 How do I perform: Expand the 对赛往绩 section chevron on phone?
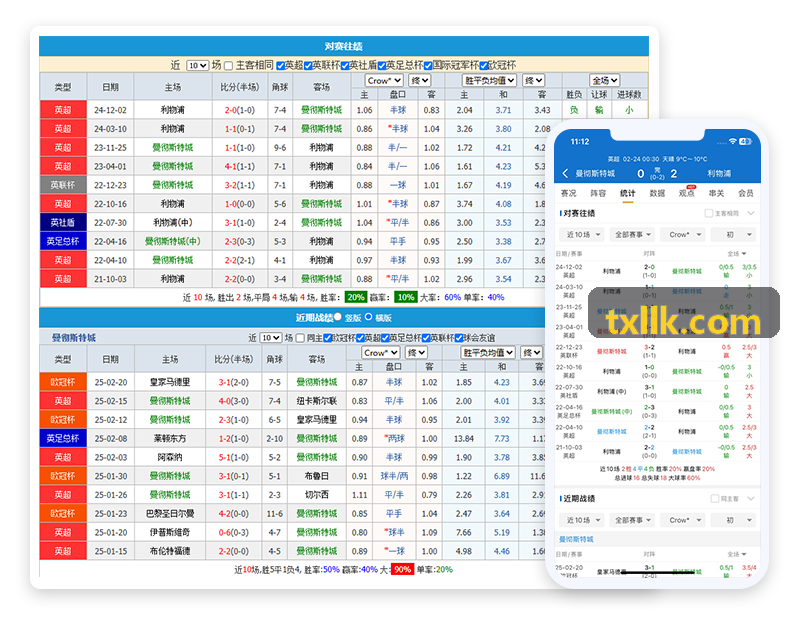(x=751, y=213)
